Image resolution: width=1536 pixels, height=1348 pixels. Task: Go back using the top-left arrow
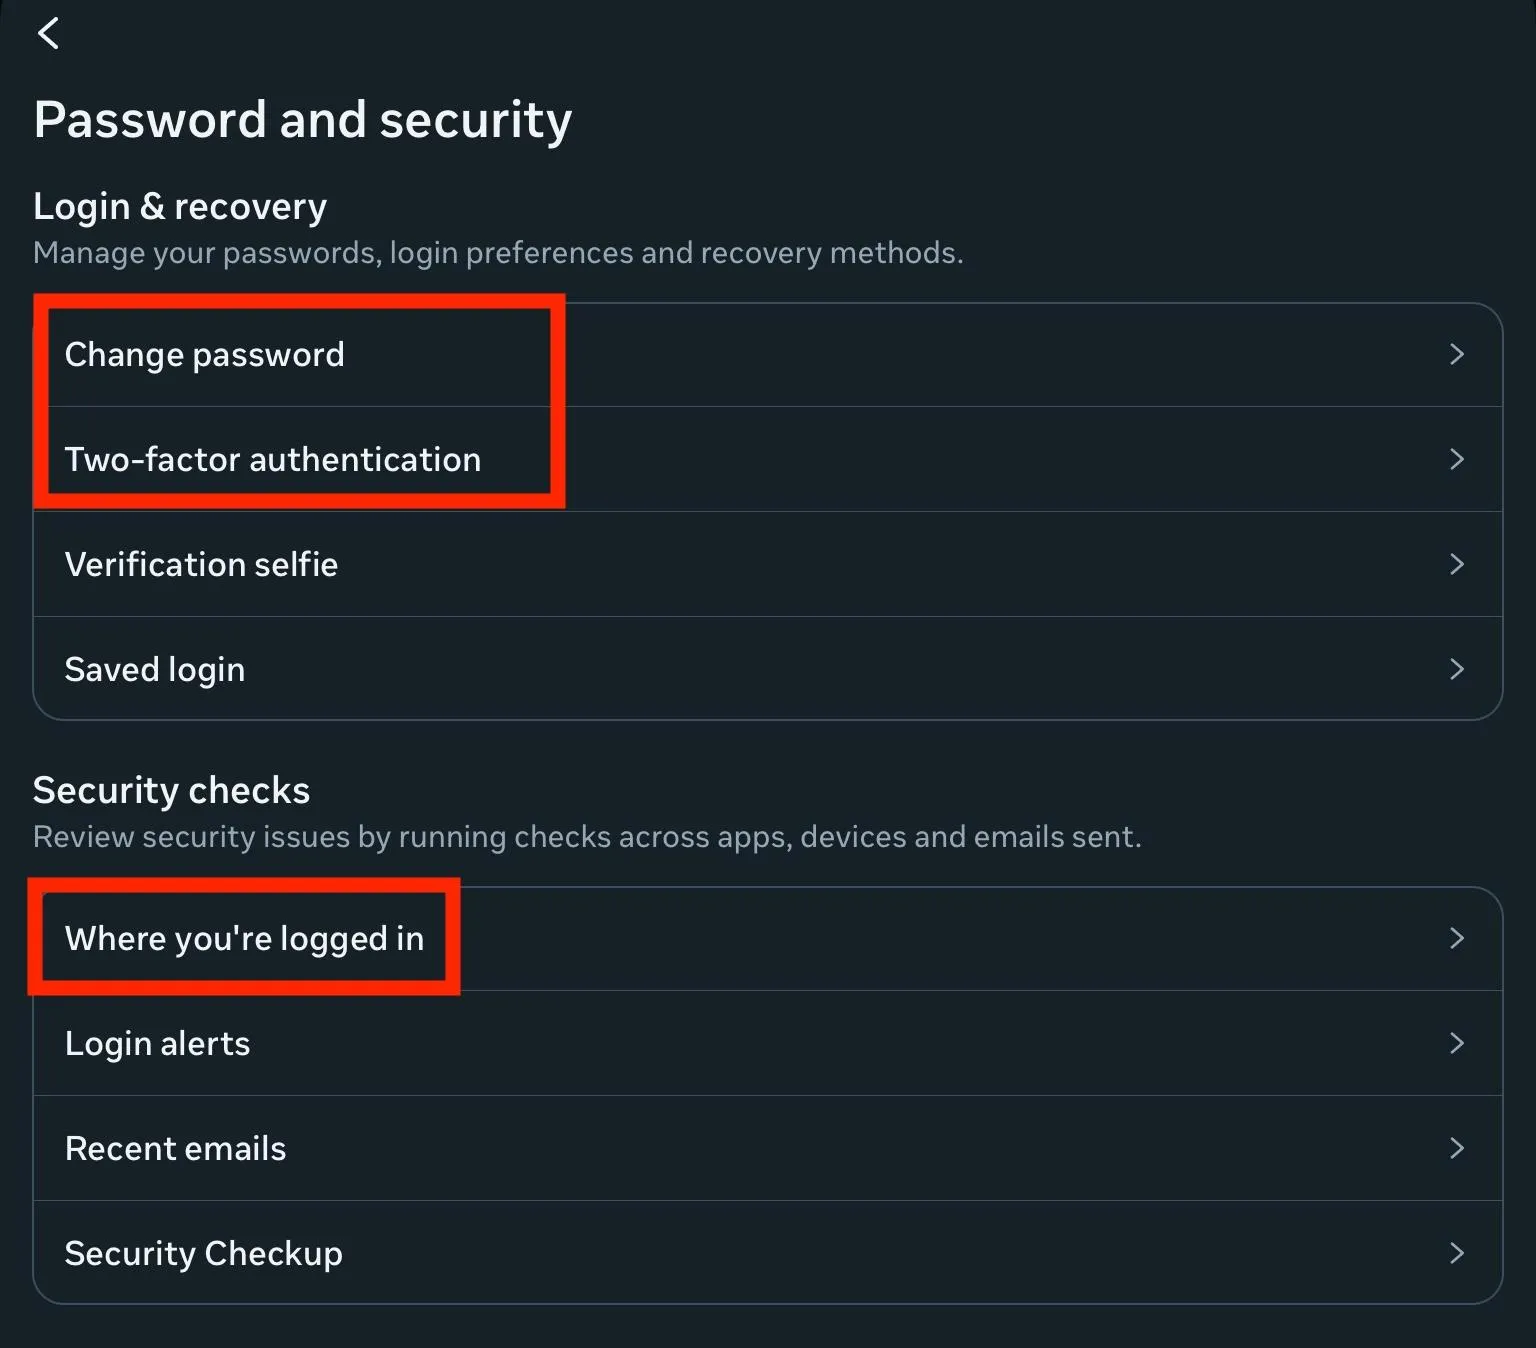coord(48,33)
